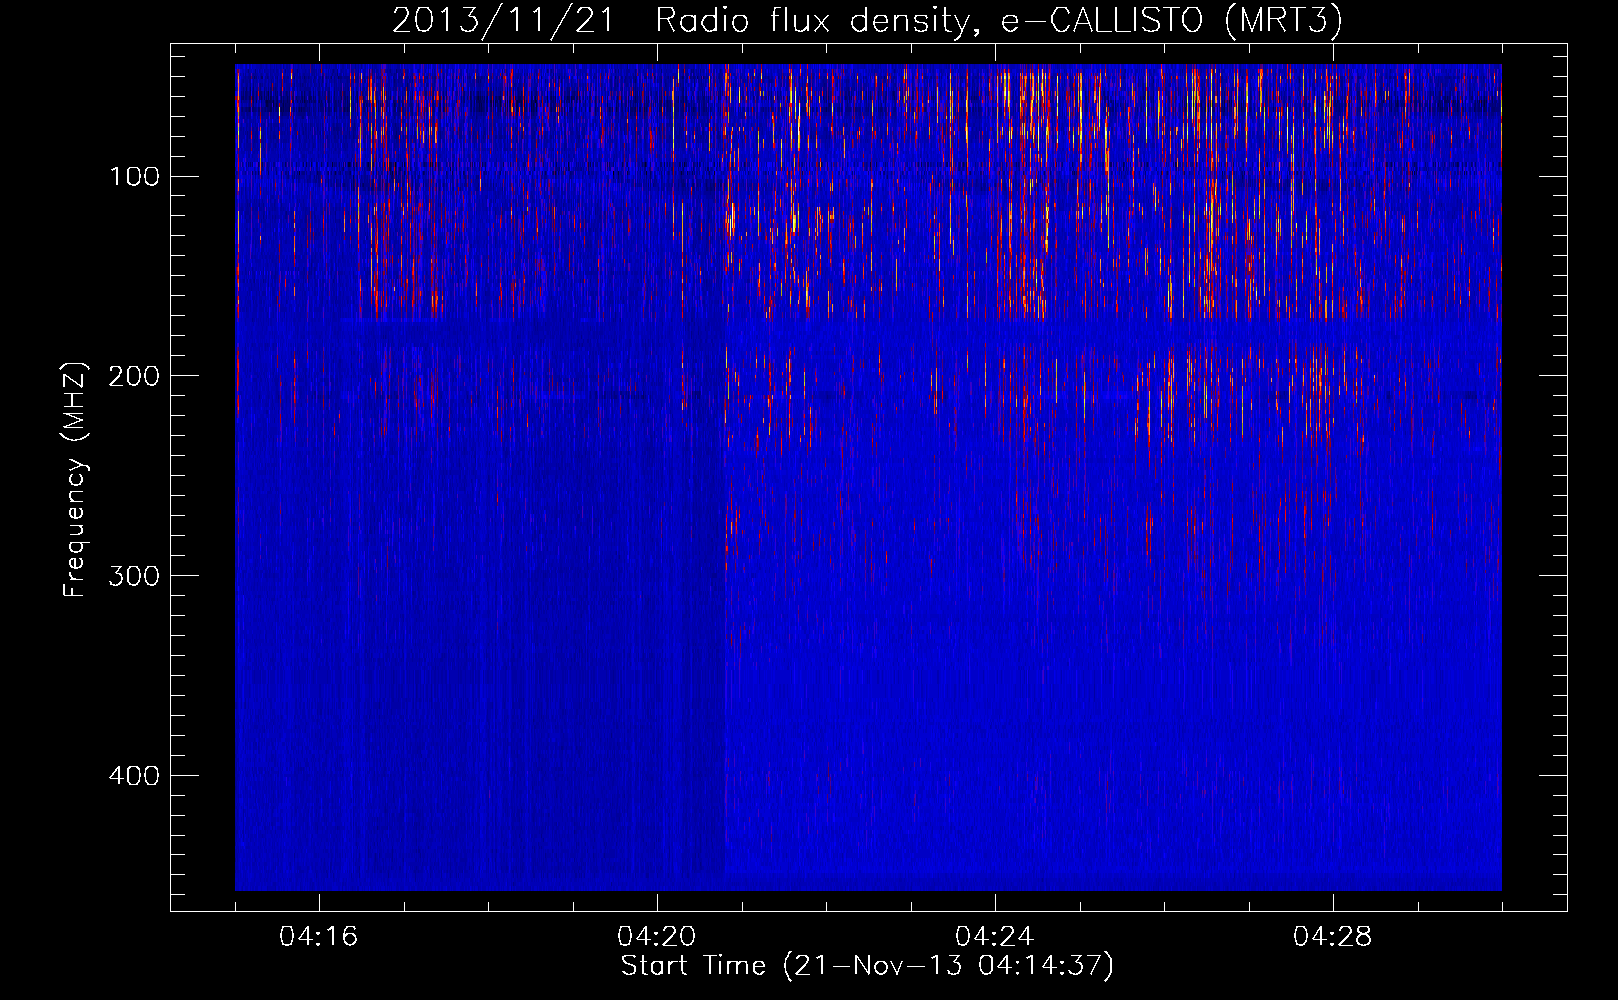Screen dimensions: 1618x1000
Task: Click the 04:24 time tick label
Action: [x=995, y=937]
